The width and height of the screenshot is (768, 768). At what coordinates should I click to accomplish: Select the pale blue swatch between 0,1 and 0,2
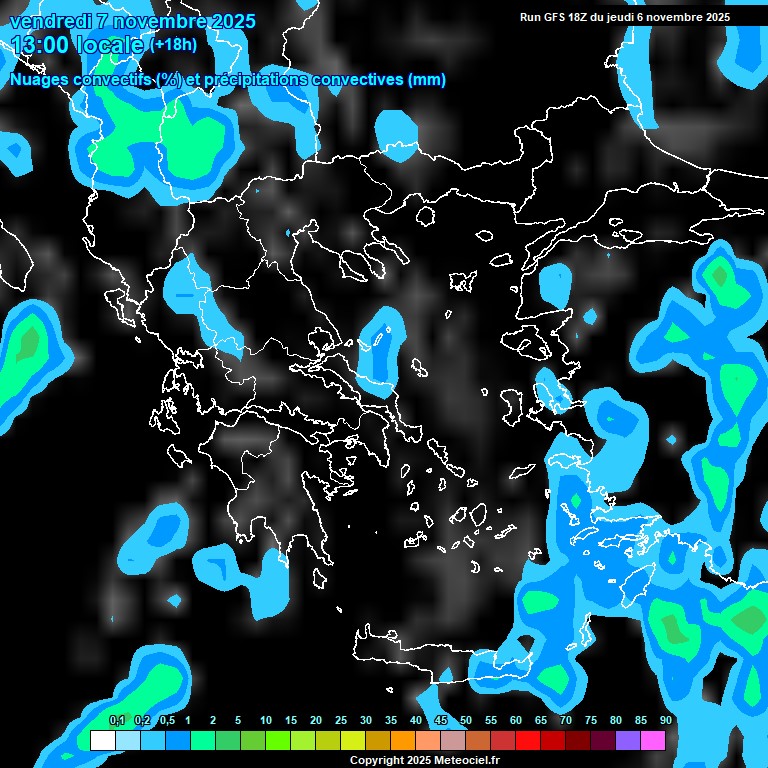[x=128, y=740]
